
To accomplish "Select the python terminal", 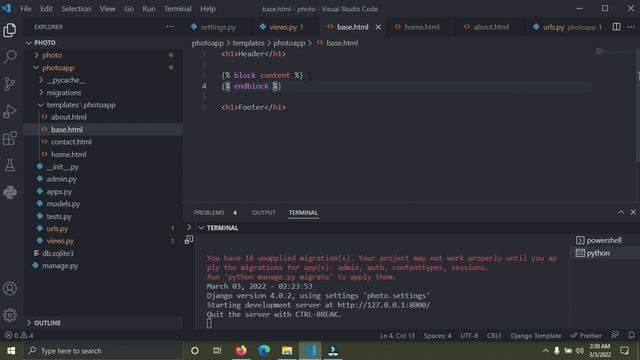I will 593,253.
